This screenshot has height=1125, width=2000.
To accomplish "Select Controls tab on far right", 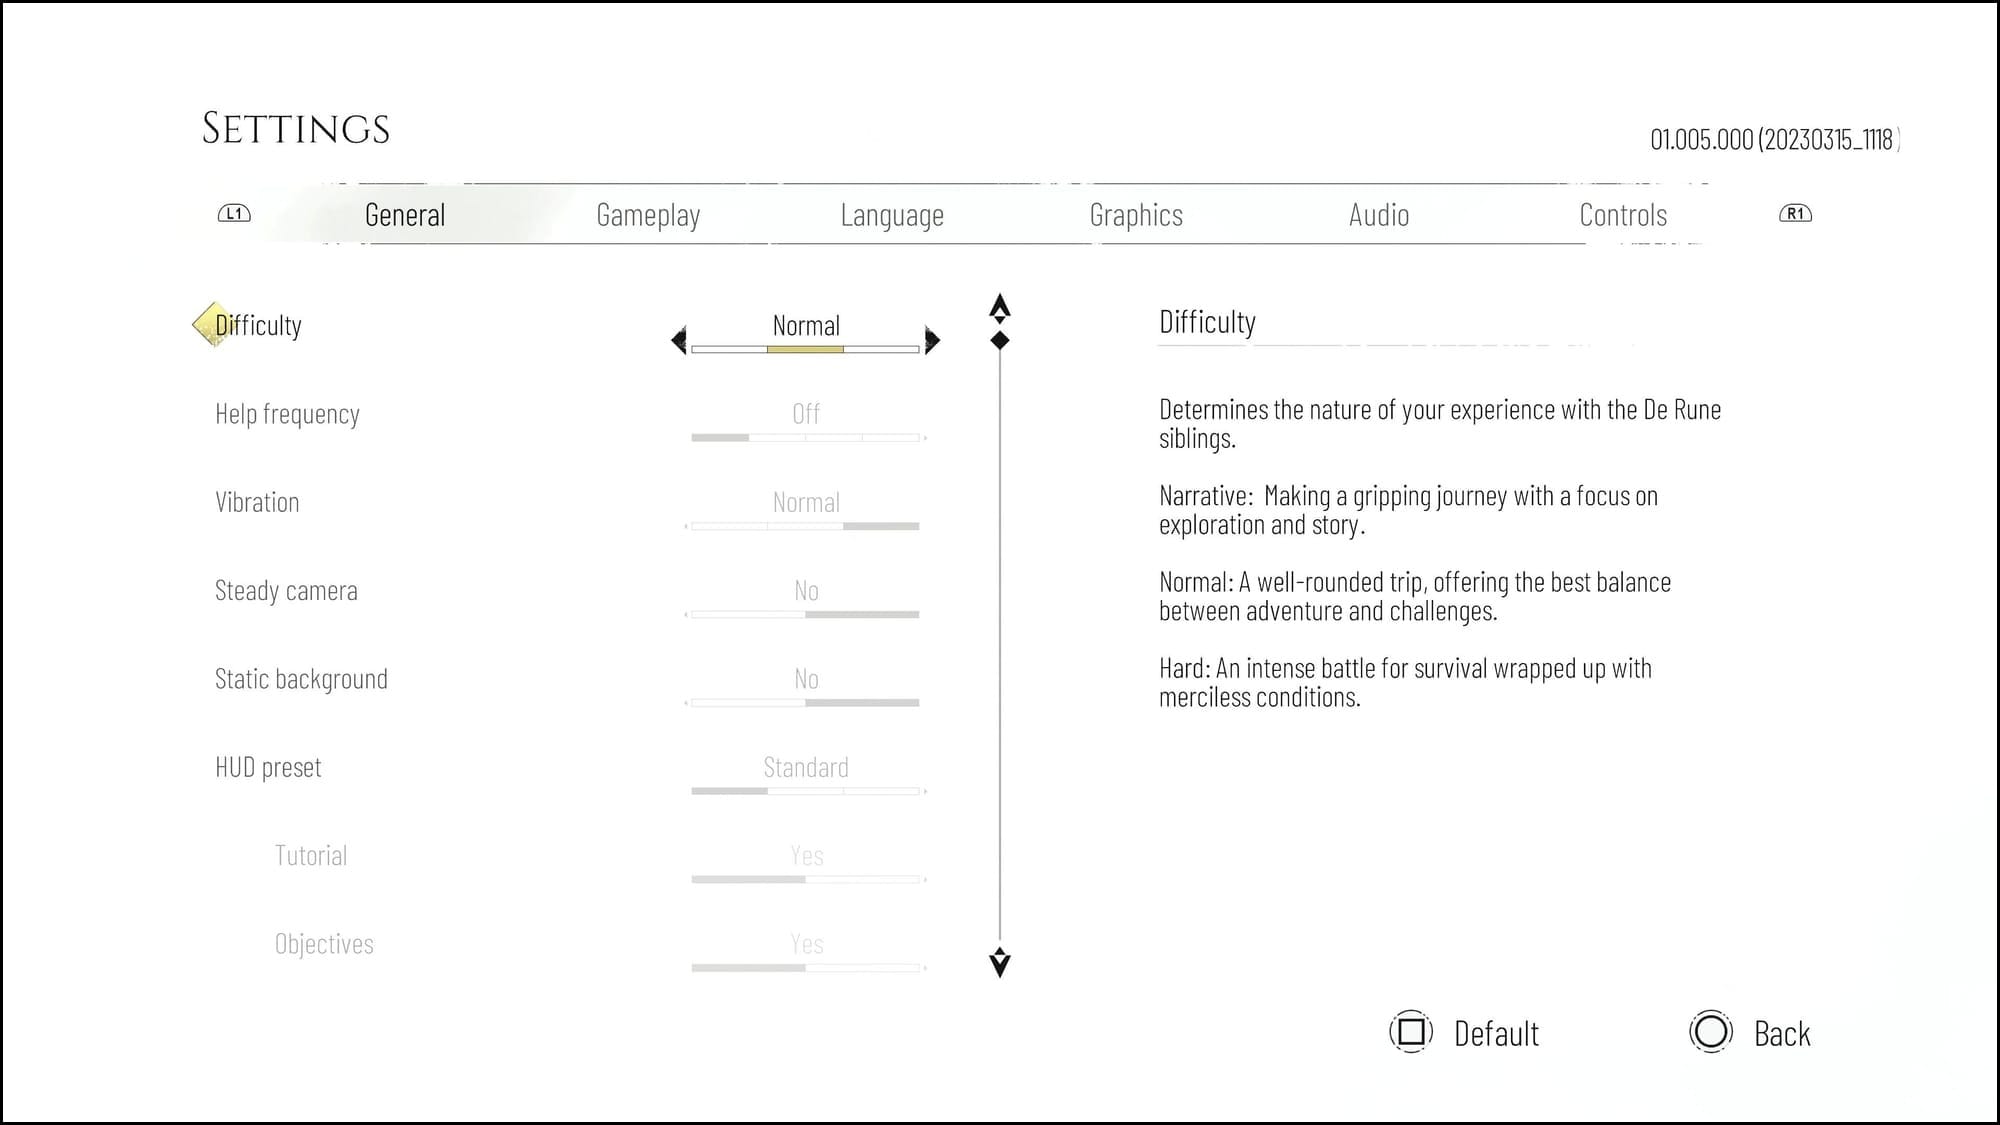I will 1621,213.
